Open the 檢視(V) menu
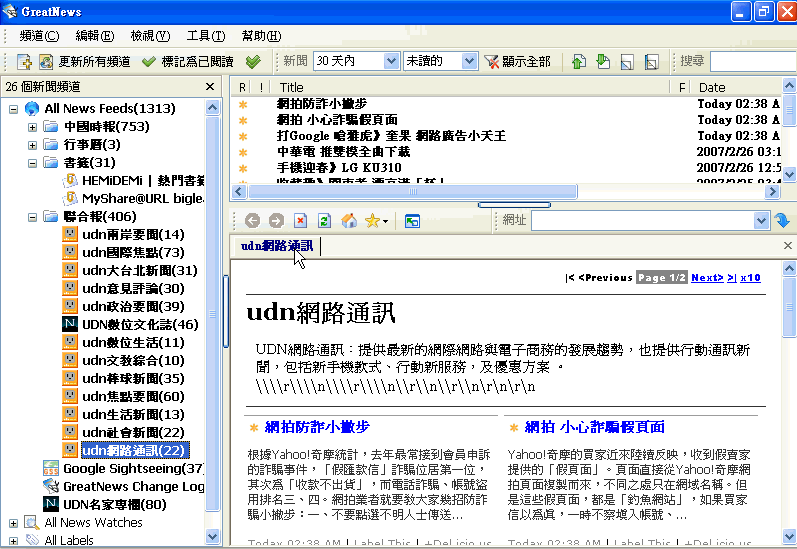The image size is (797, 549). tap(150, 36)
